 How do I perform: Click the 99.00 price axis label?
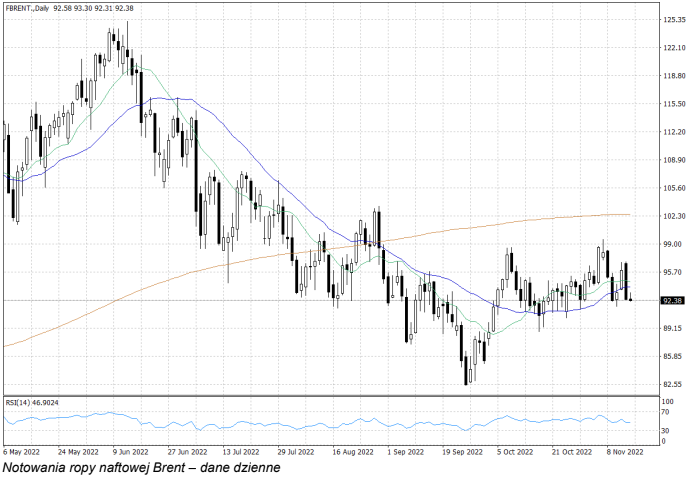[672, 244]
